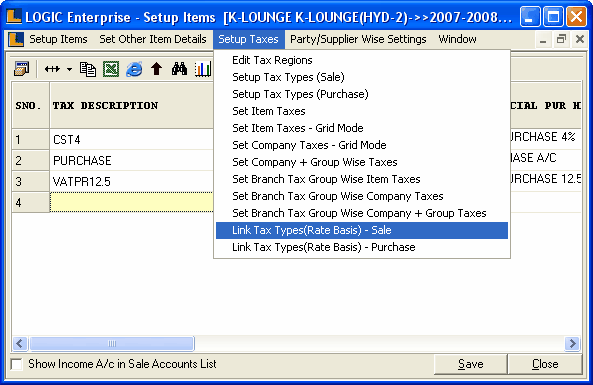Minimize the inner Setup Items child window
The image size is (593, 385).
(x=543, y=39)
